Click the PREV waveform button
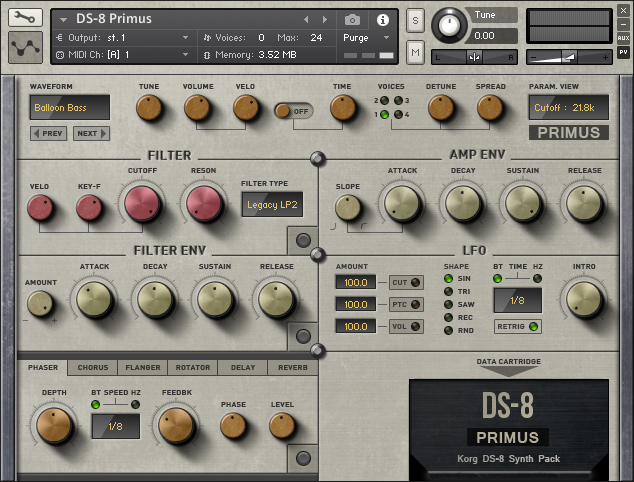This screenshot has height=482, width=634. 49,133
